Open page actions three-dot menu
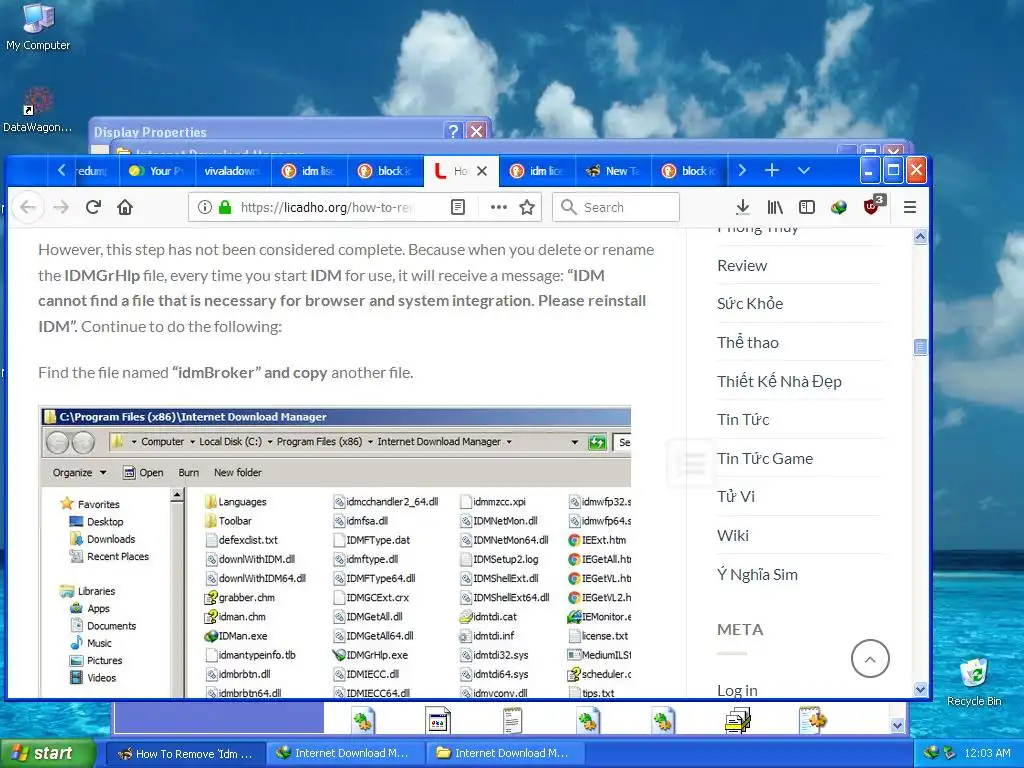Image resolution: width=1024 pixels, height=768 pixels. (x=499, y=208)
